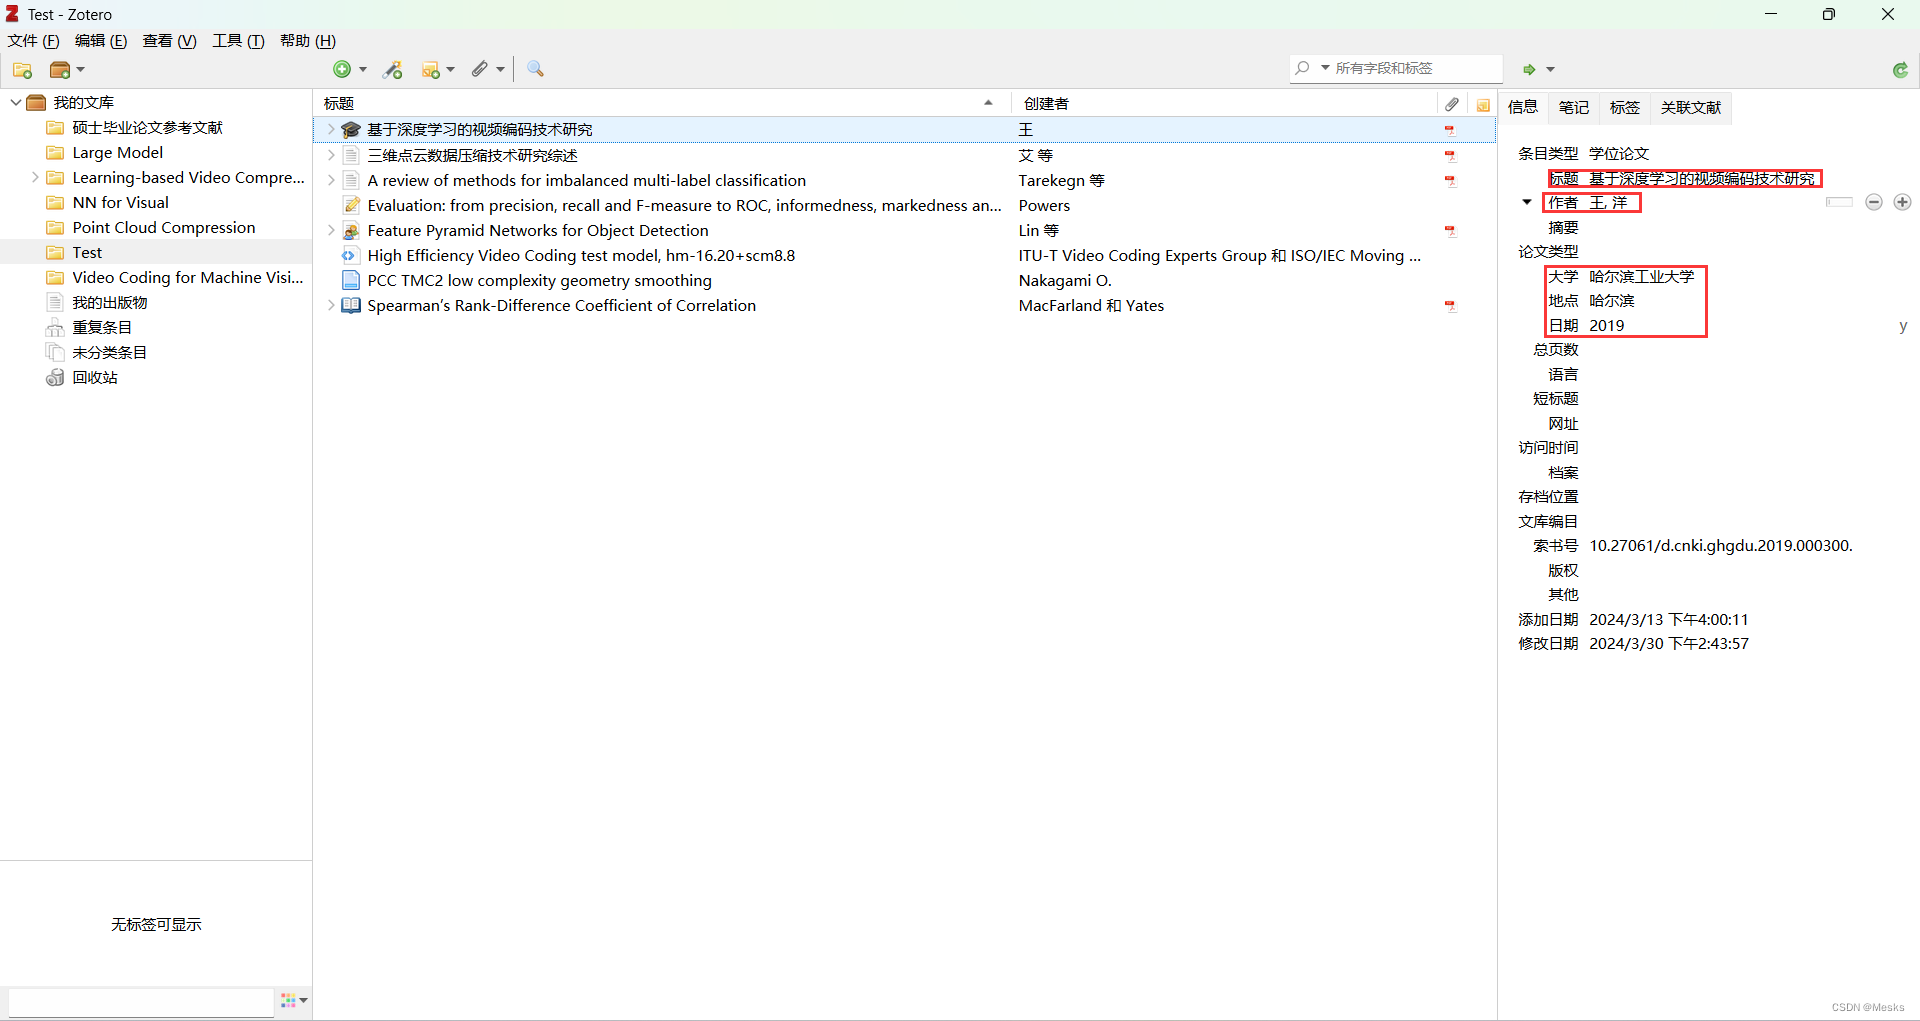Open the 帮助 (H) menu
1920x1021 pixels.
tap(308, 41)
